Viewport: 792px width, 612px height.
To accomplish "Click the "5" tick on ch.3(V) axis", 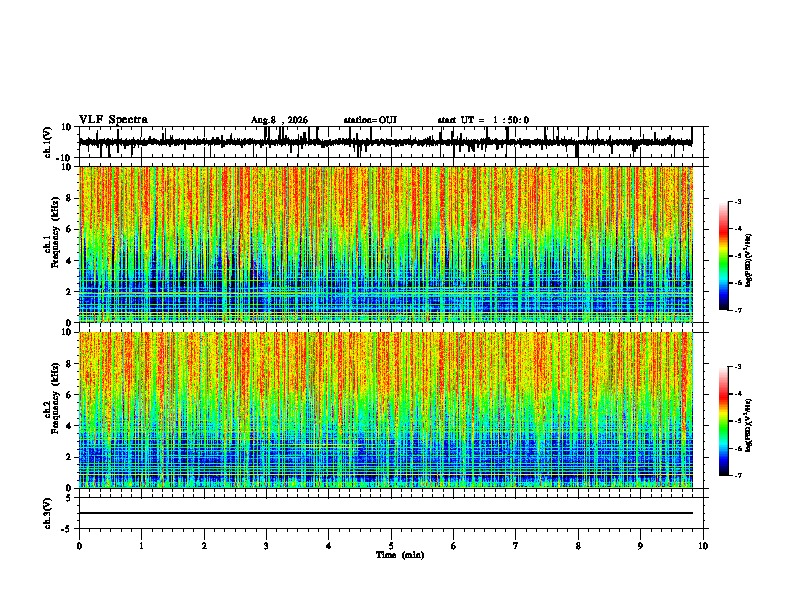I will [70, 498].
